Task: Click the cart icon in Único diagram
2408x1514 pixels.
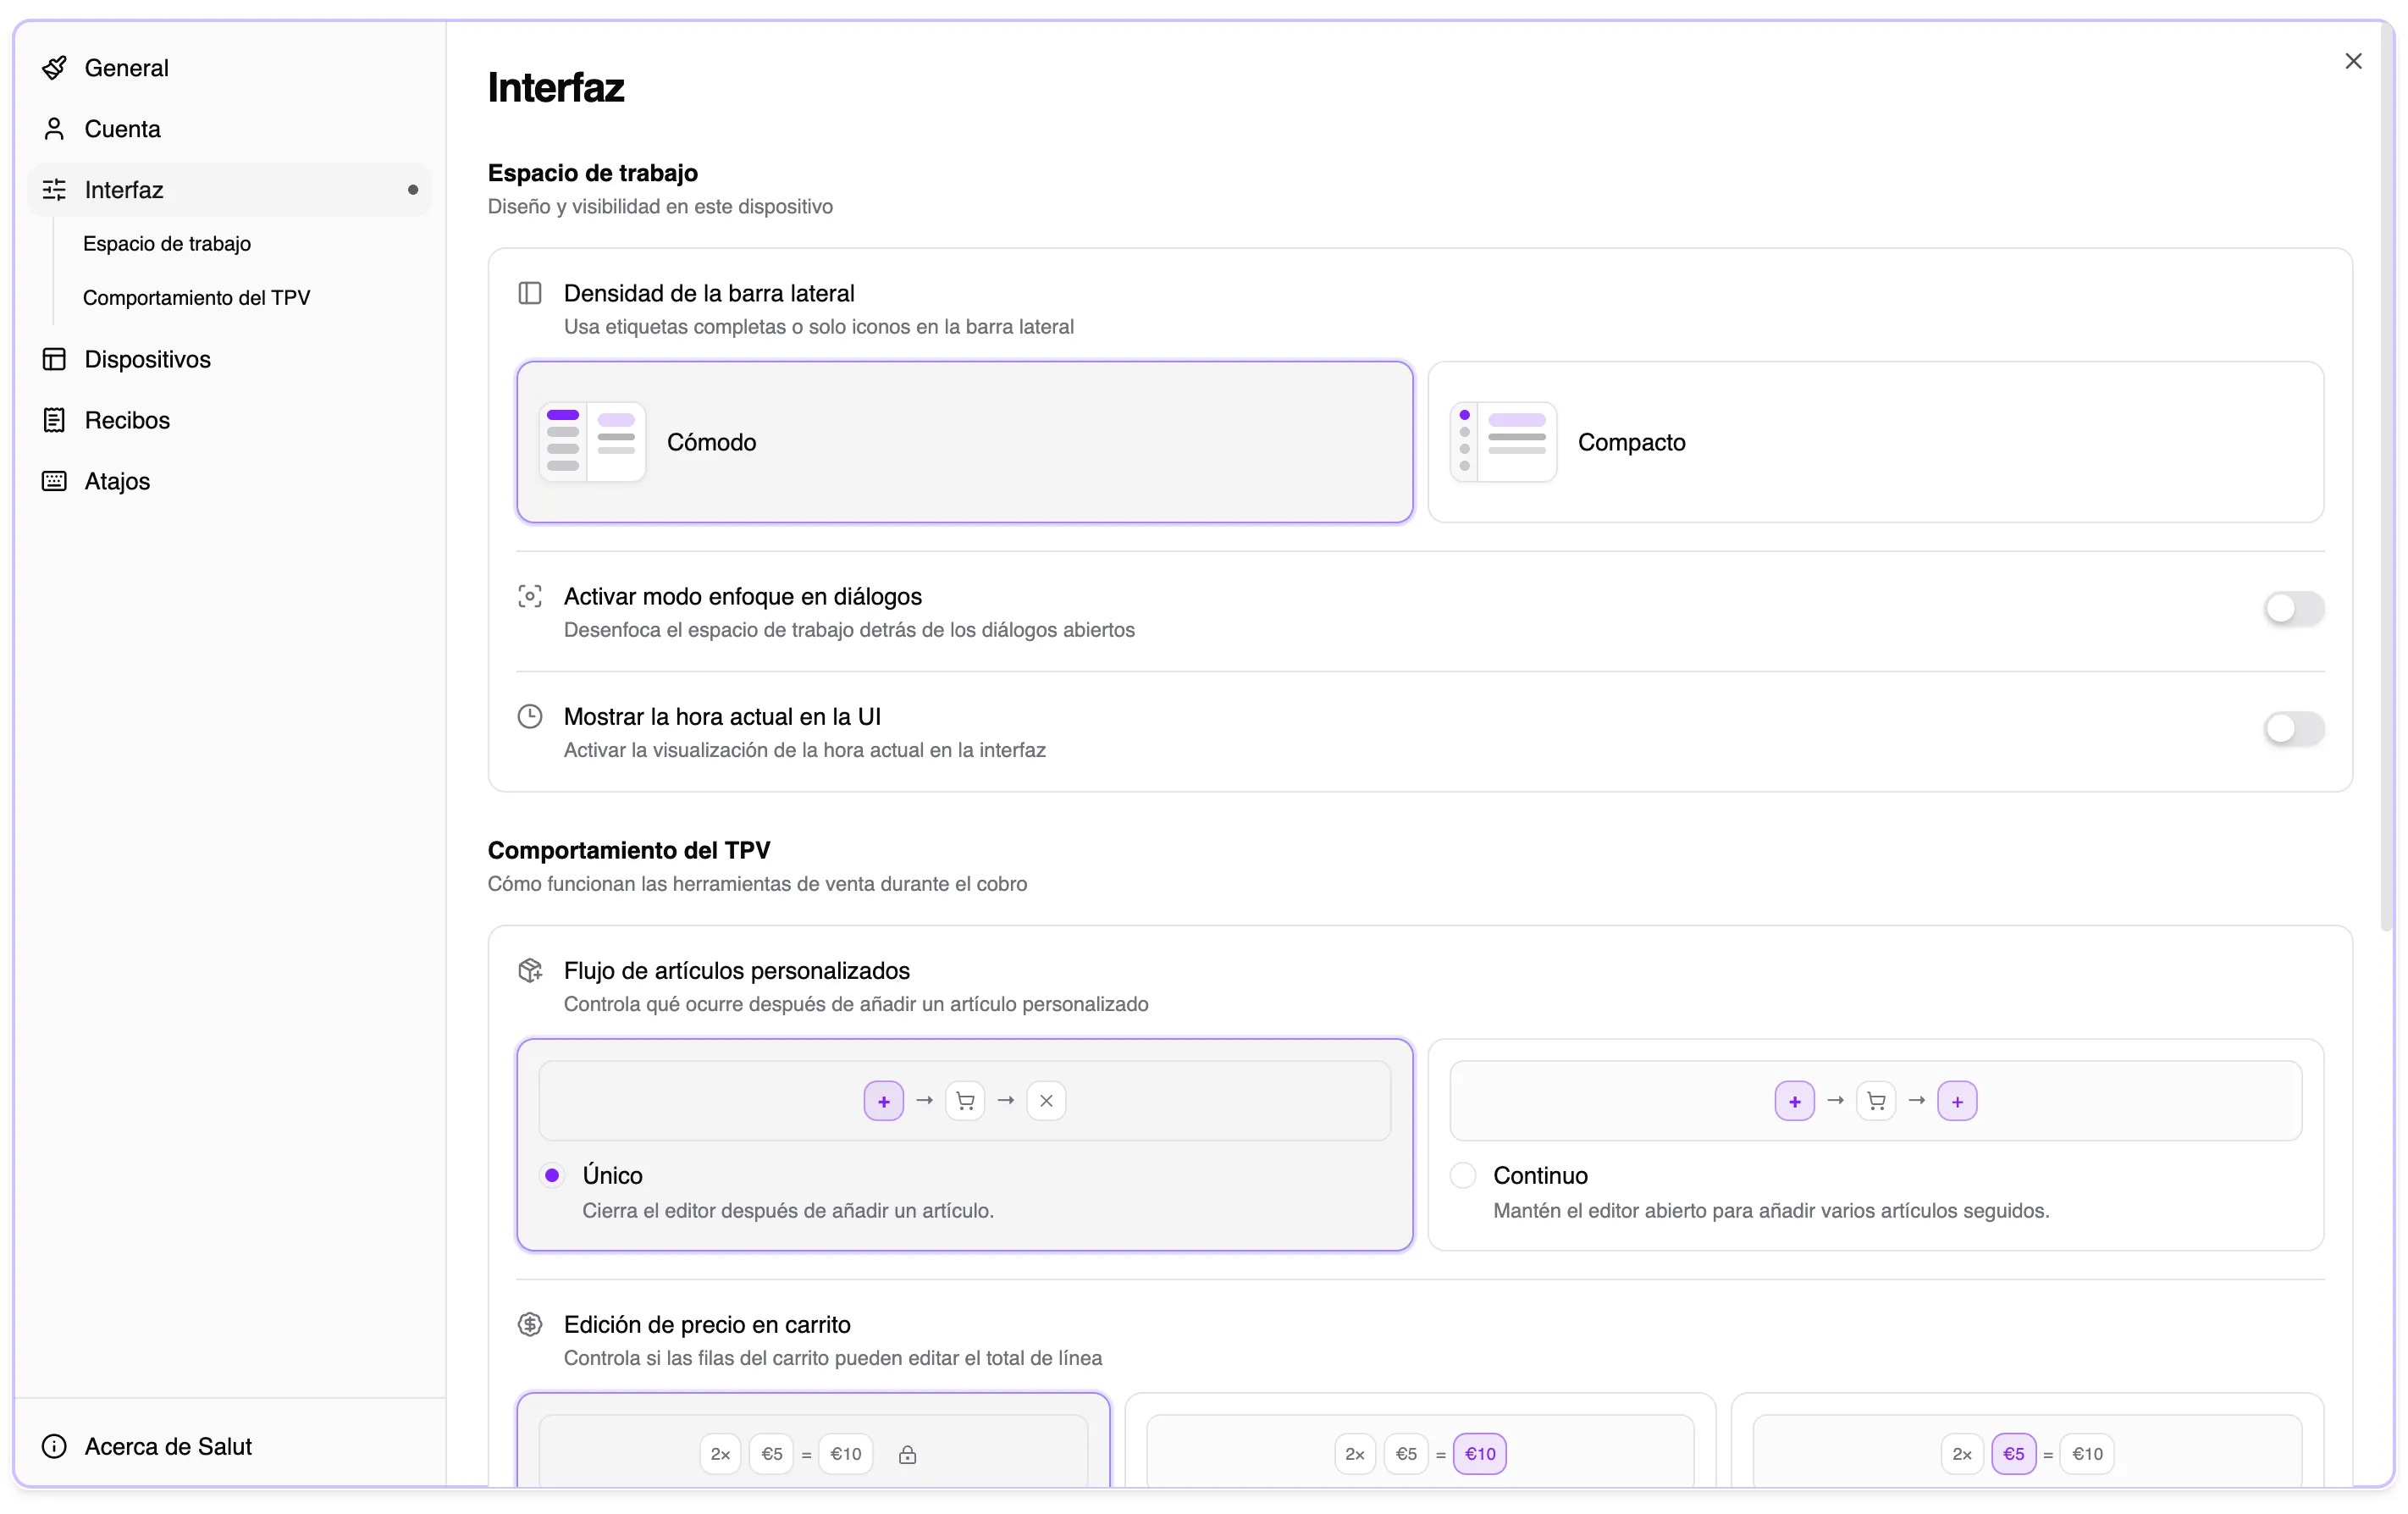Action: click(965, 1101)
